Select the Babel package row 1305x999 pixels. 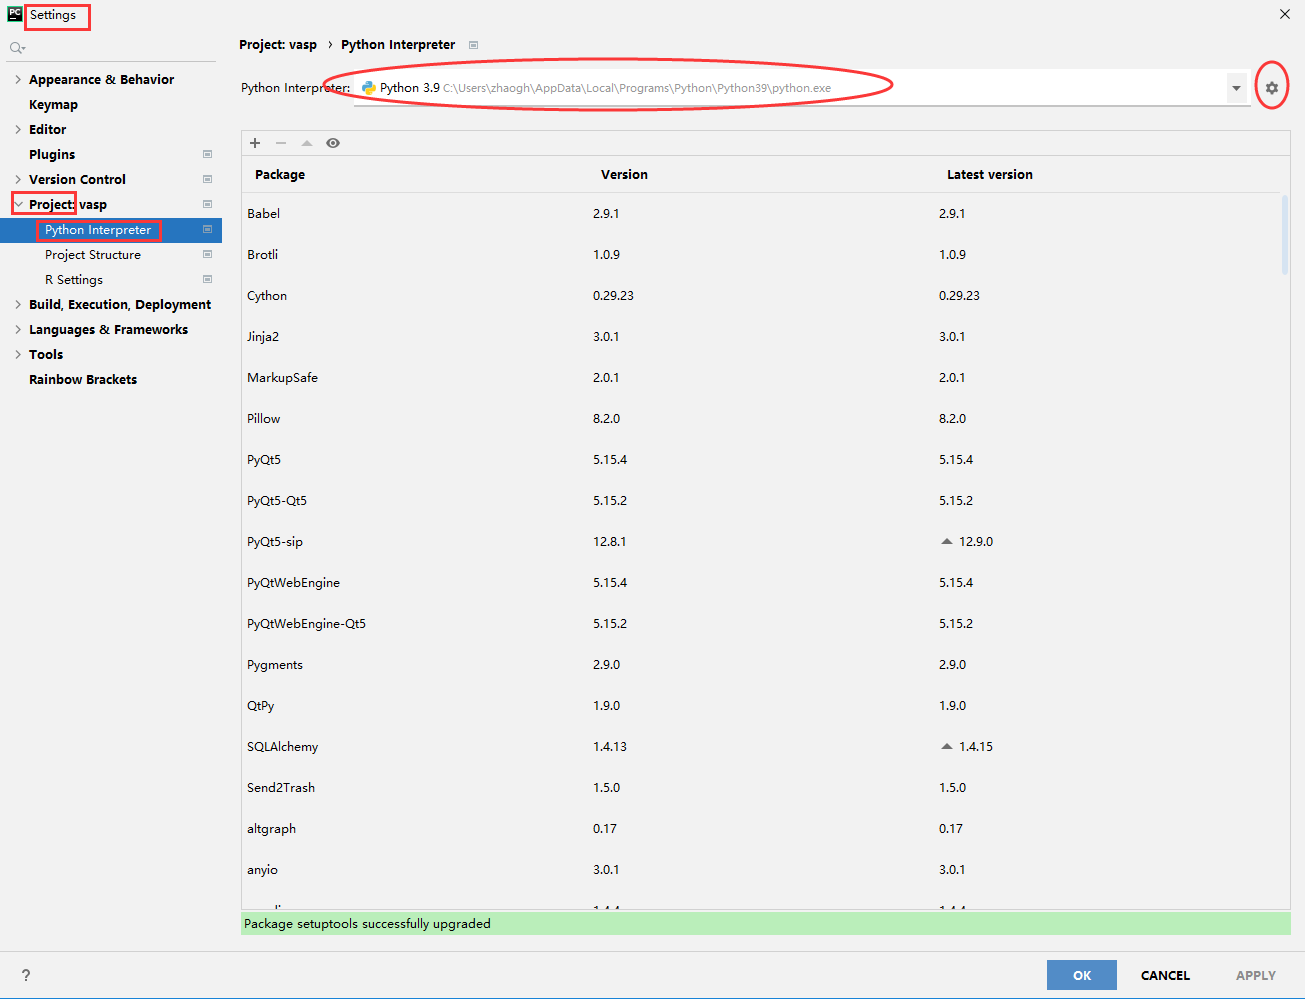pyautogui.click(x=761, y=213)
